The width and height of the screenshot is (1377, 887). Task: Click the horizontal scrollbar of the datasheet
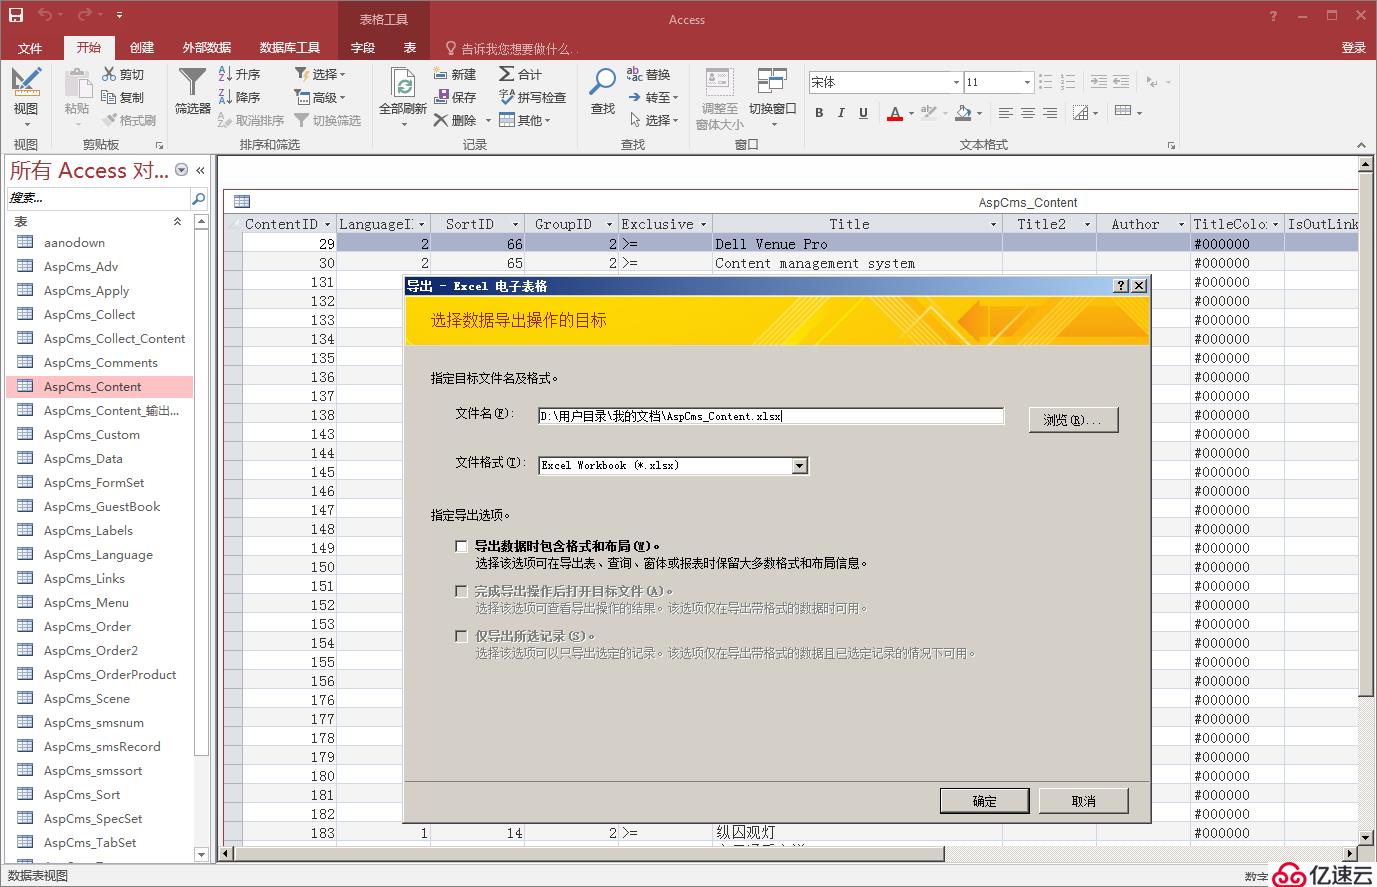(x=589, y=854)
